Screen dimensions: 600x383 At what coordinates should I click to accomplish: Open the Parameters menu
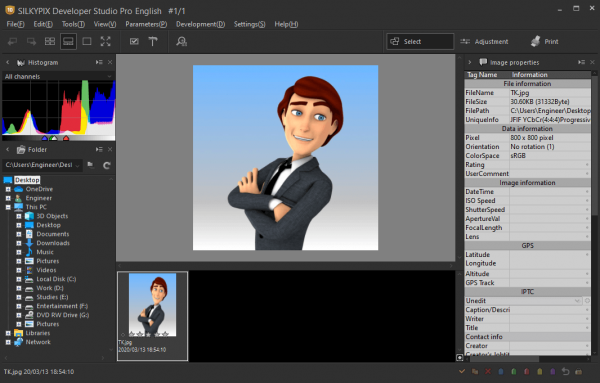[146, 24]
